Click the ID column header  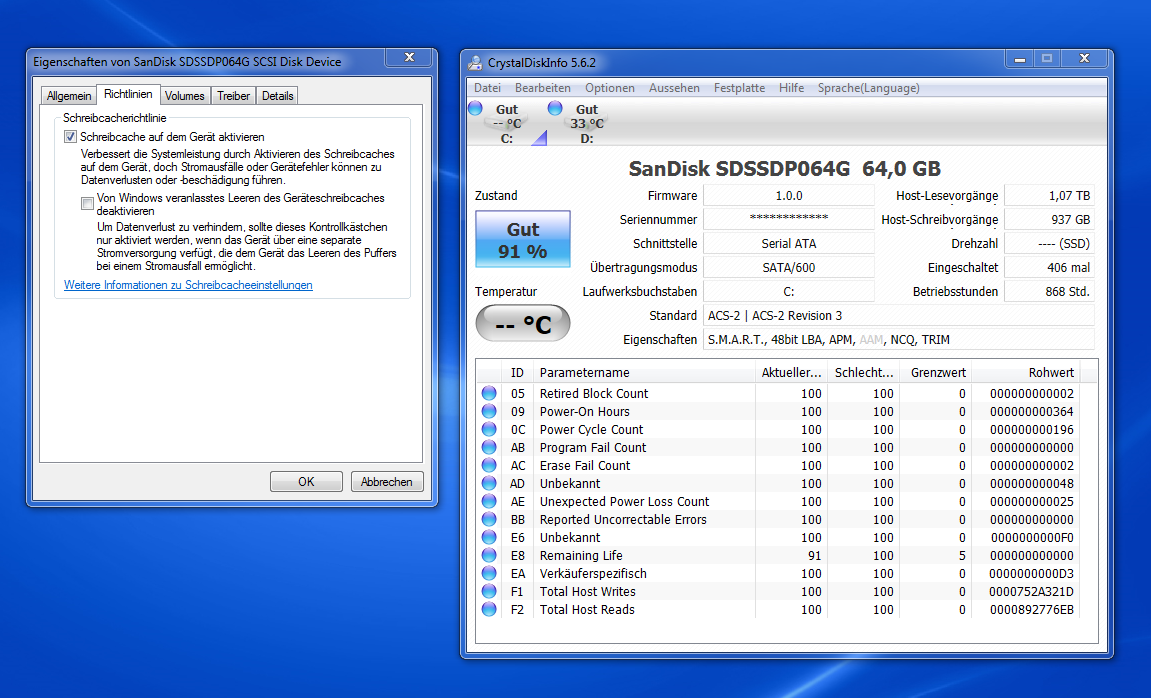pos(518,372)
